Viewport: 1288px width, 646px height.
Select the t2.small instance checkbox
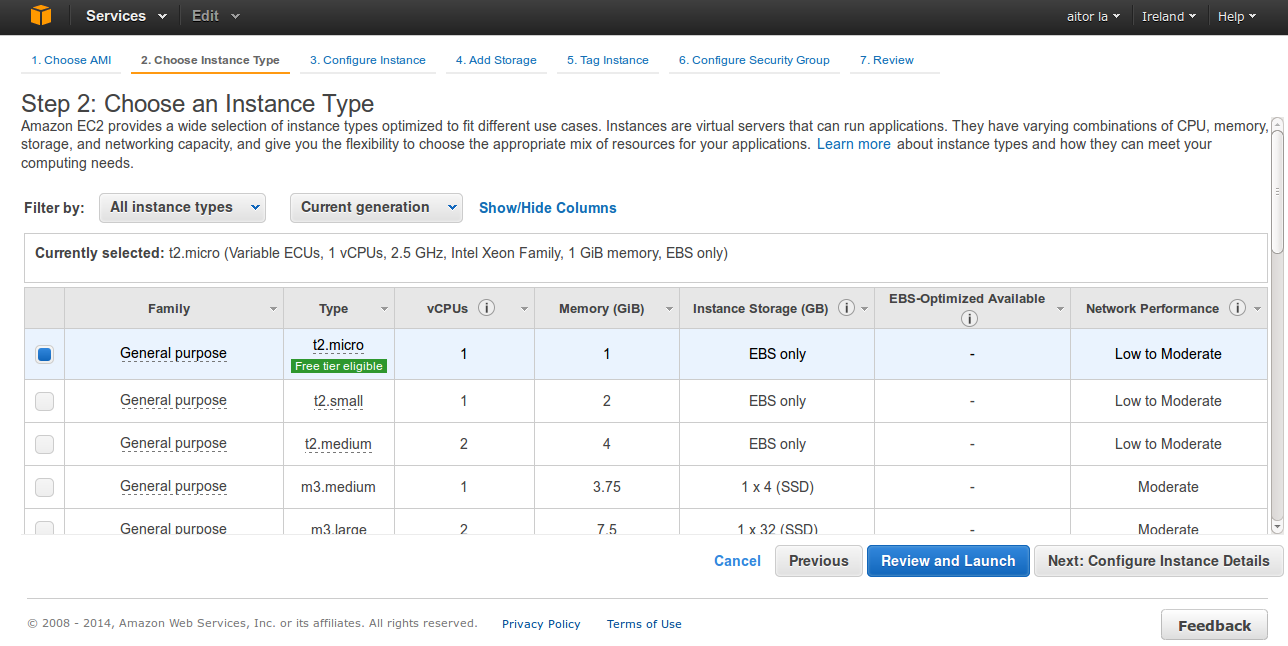[44, 401]
